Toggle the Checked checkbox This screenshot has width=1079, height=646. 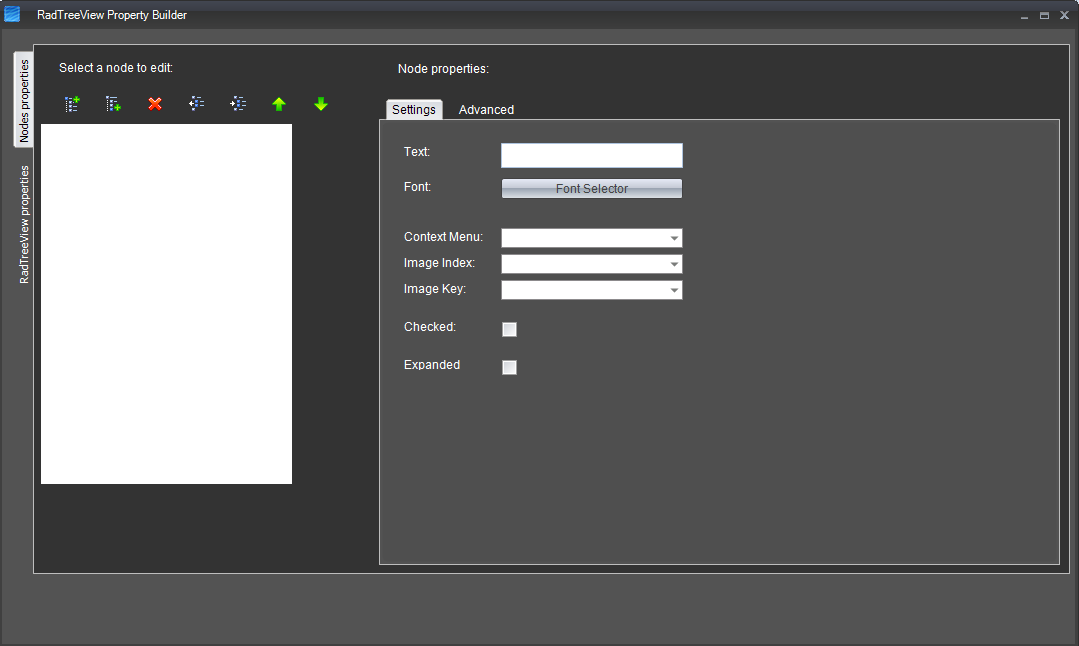click(x=509, y=330)
